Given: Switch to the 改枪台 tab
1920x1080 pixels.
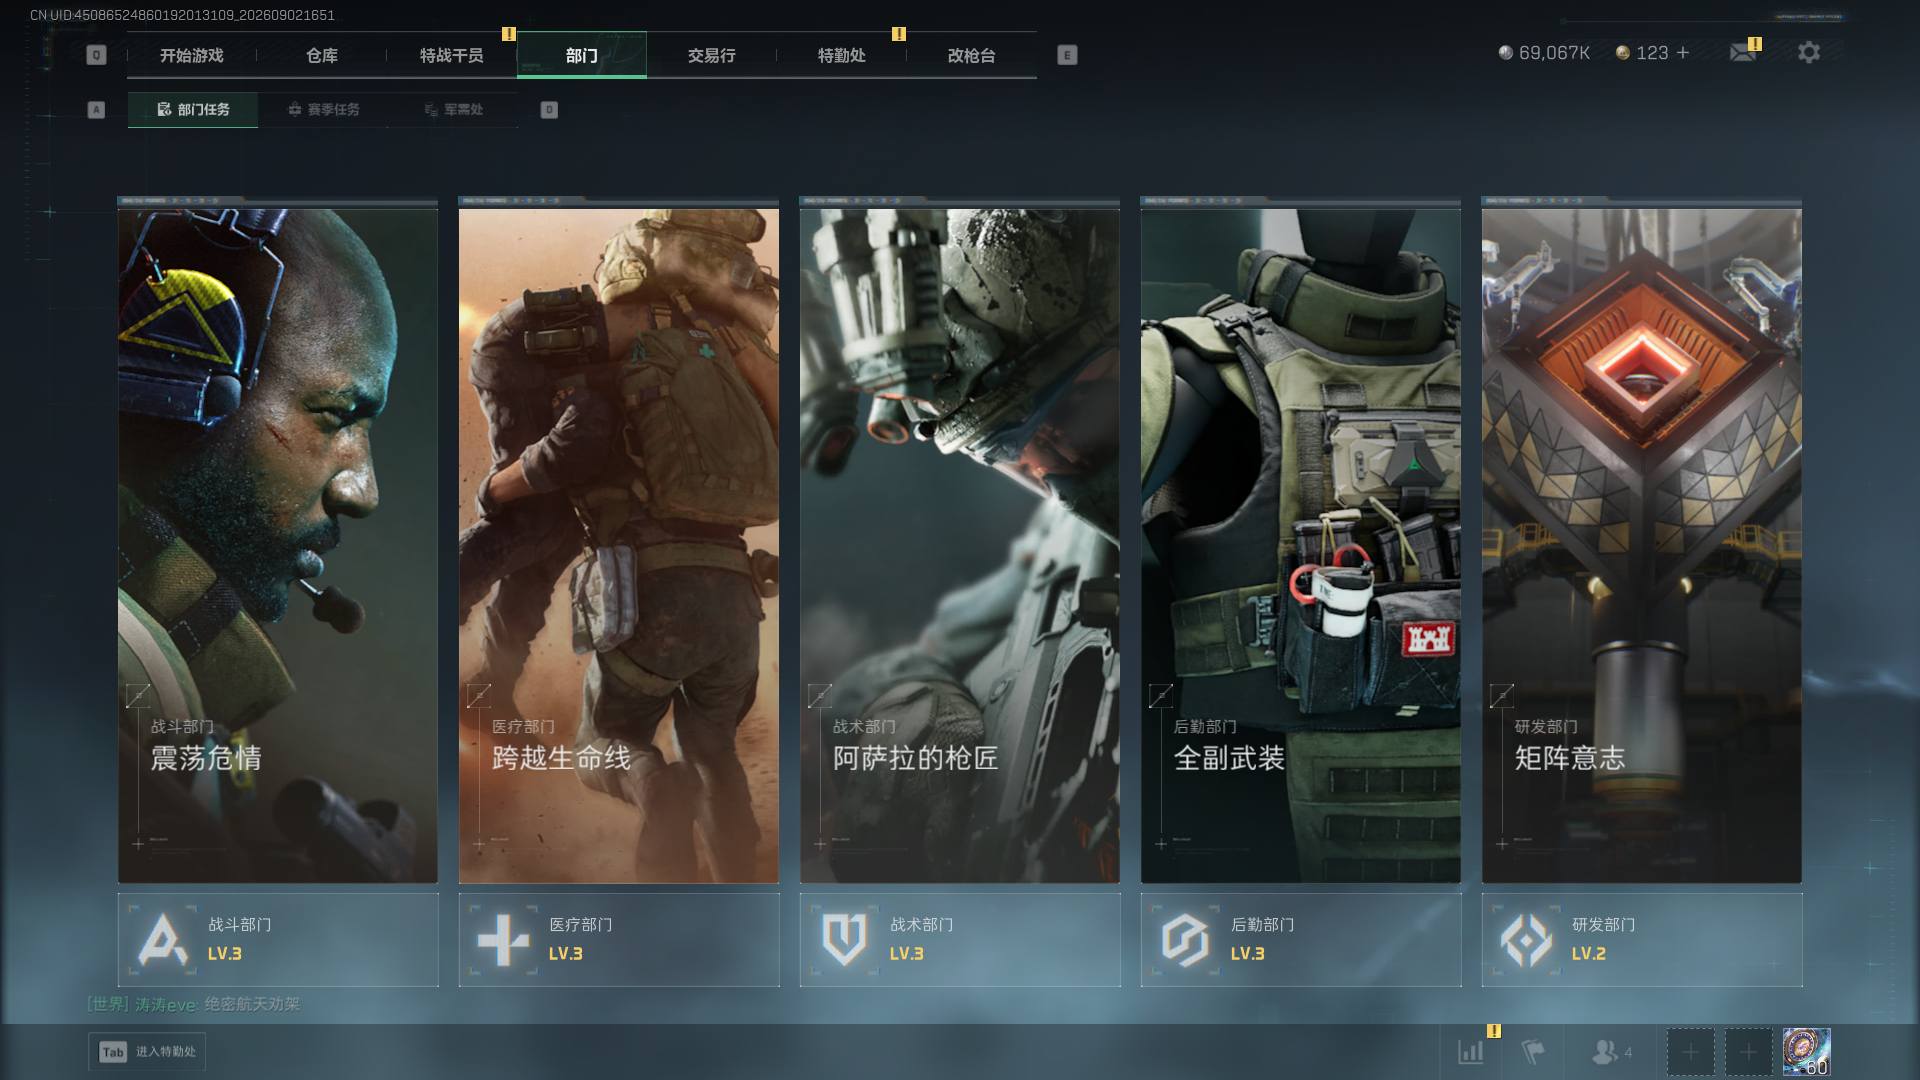Looking at the screenshot, I should (x=972, y=55).
